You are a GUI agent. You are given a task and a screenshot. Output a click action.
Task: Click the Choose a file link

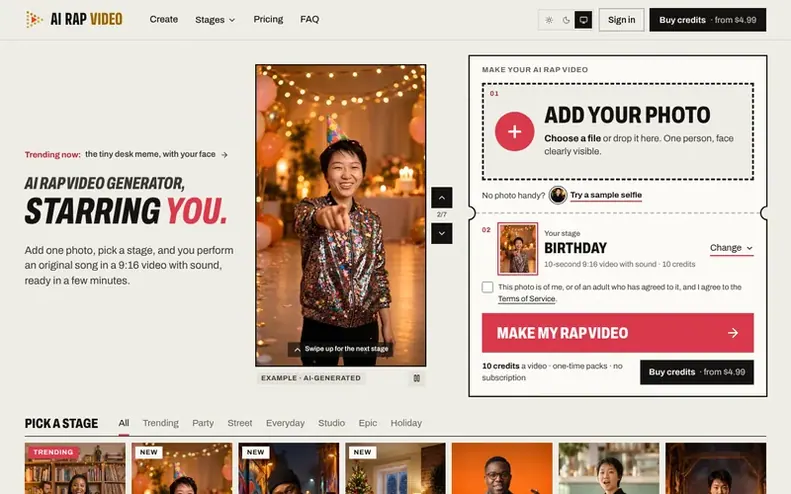point(572,138)
